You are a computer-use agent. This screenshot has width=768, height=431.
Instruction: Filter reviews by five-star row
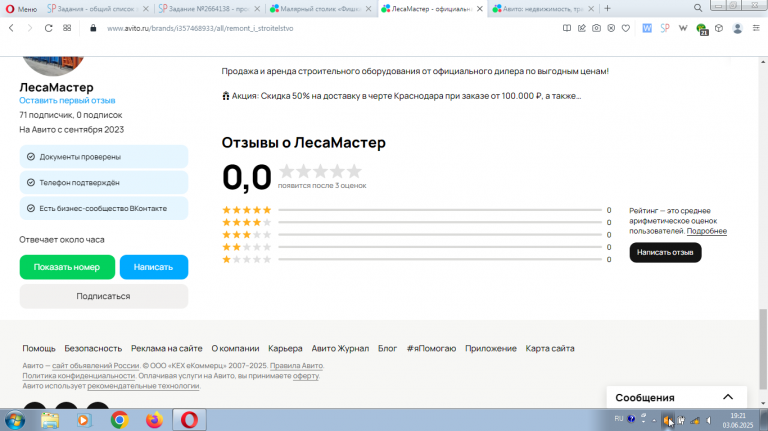[x=416, y=210]
